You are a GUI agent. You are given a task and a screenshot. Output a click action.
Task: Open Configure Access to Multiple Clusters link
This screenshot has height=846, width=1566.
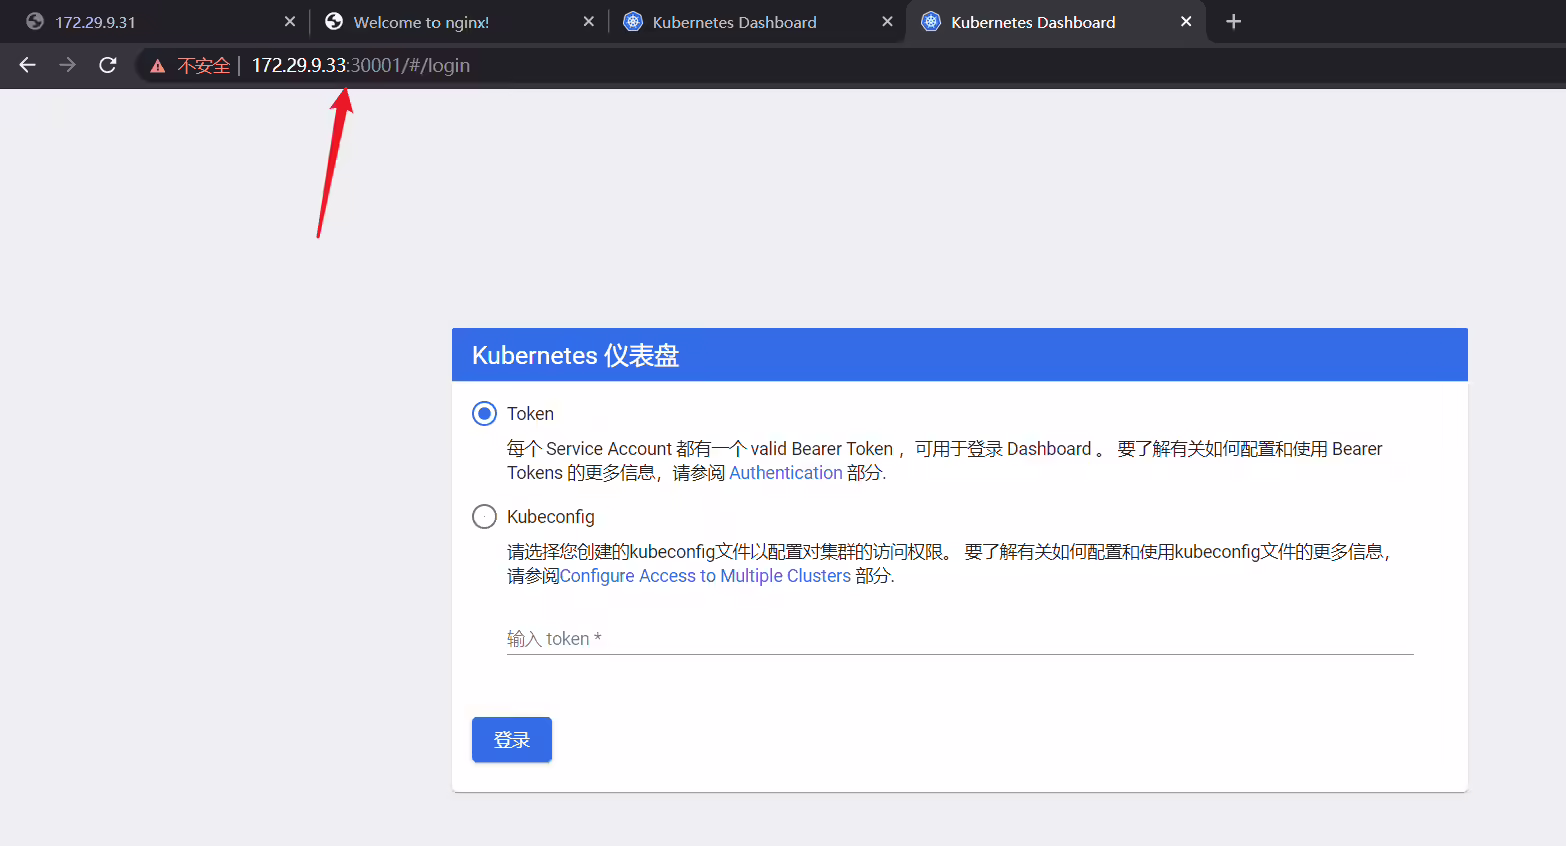coord(705,576)
